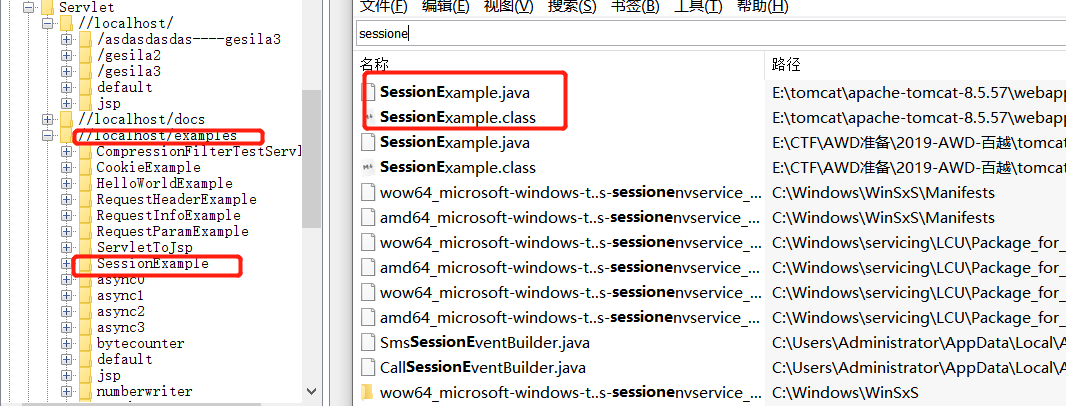Collapse the //localhost/examples tree node

[x=47, y=136]
